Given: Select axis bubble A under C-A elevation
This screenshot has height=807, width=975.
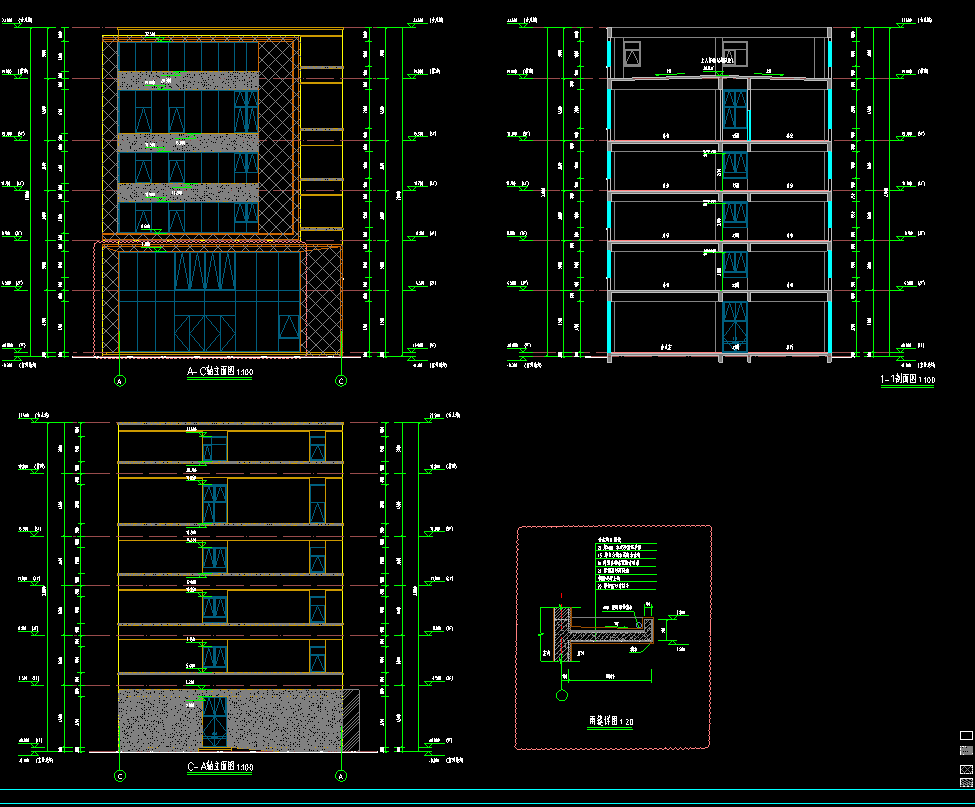Looking at the screenshot, I should pos(340,775).
